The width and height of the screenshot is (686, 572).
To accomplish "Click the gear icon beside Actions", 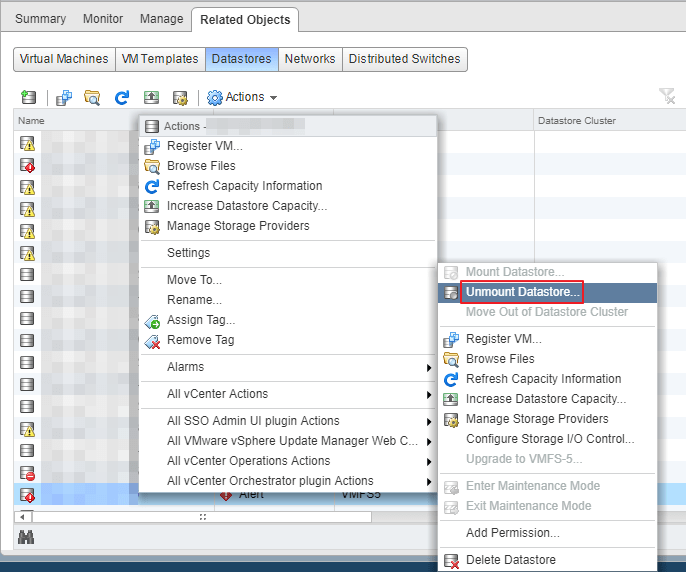I will (214, 98).
